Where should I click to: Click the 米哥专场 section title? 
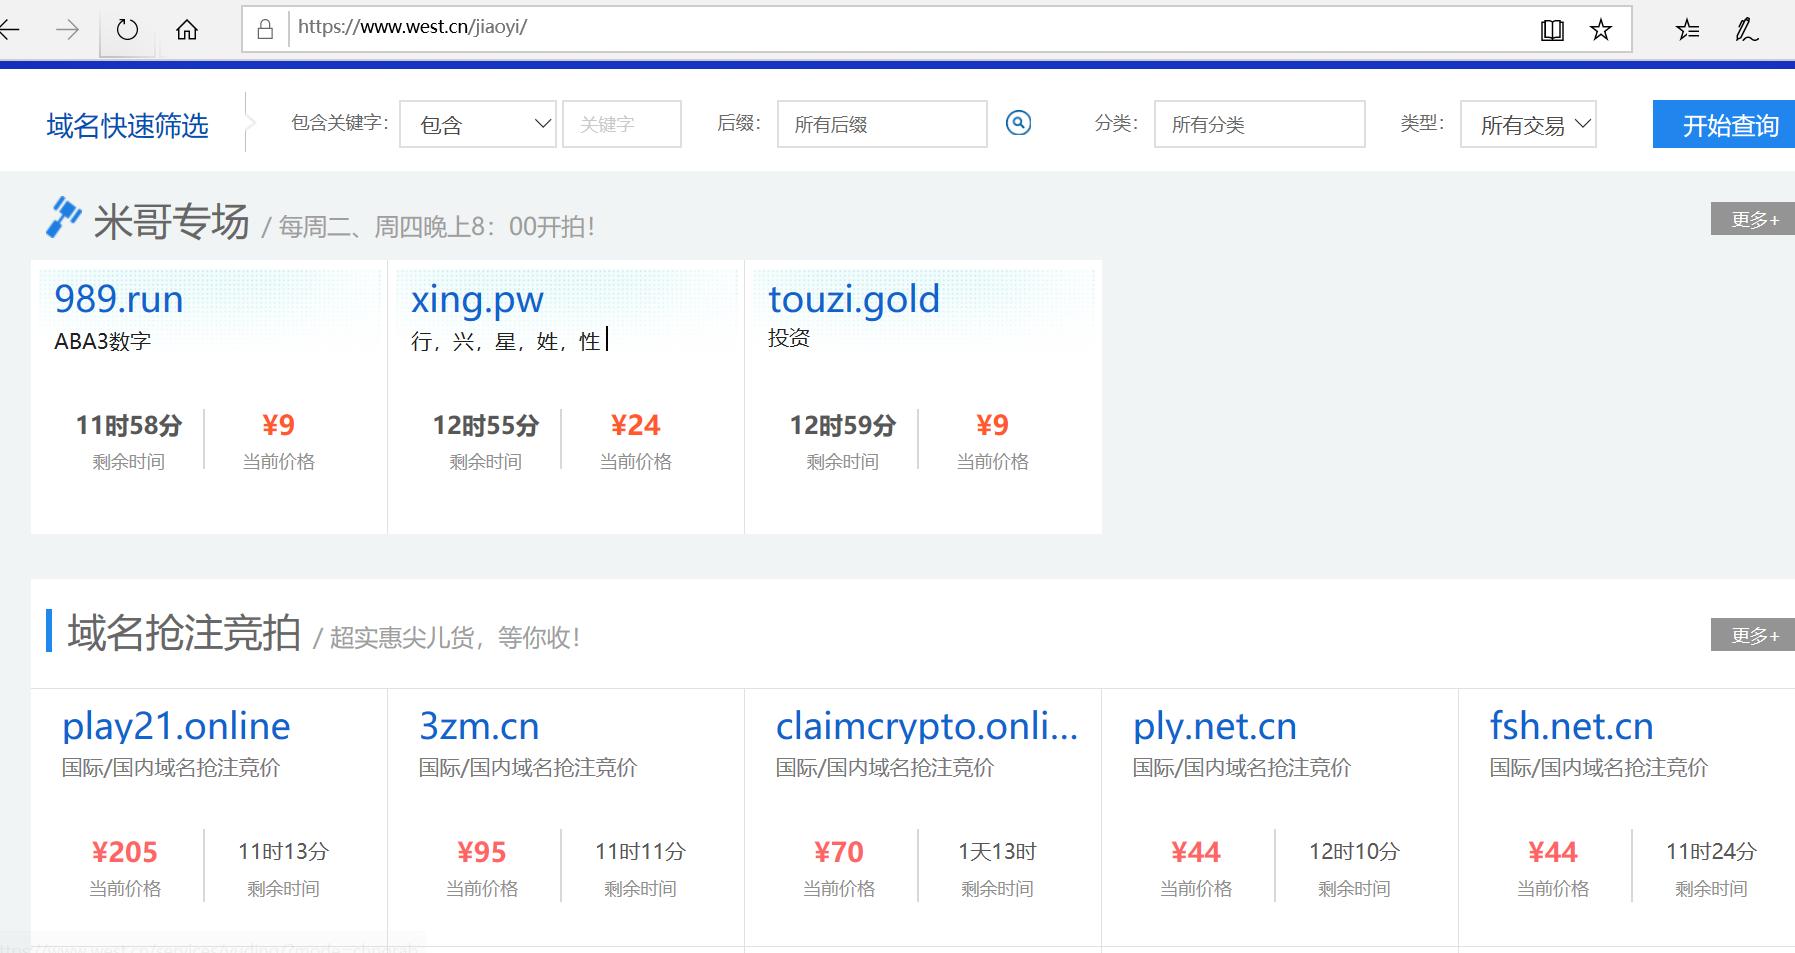[x=171, y=221]
